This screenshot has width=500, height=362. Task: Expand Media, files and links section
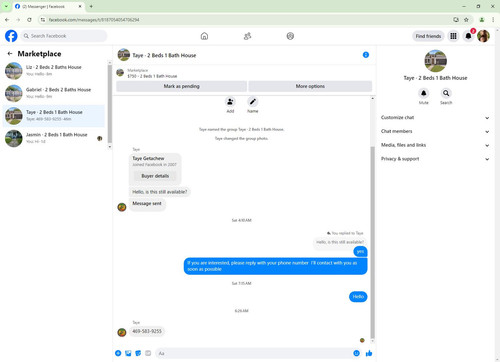(x=435, y=145)
